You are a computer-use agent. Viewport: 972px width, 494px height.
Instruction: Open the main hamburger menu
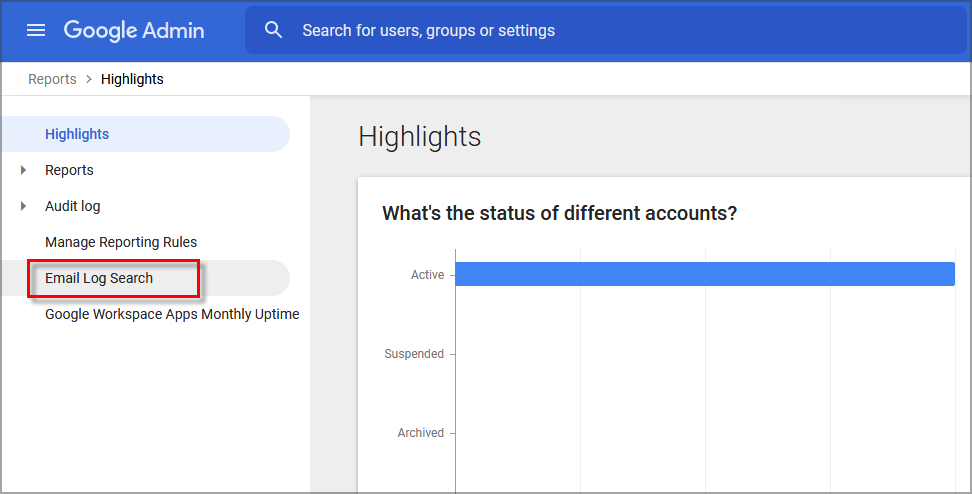(x=36, y=30)
